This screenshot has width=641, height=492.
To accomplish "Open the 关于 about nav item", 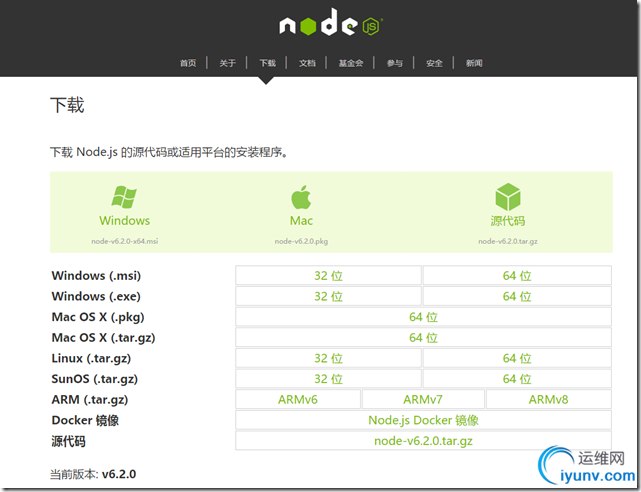I will pos(227,63).
